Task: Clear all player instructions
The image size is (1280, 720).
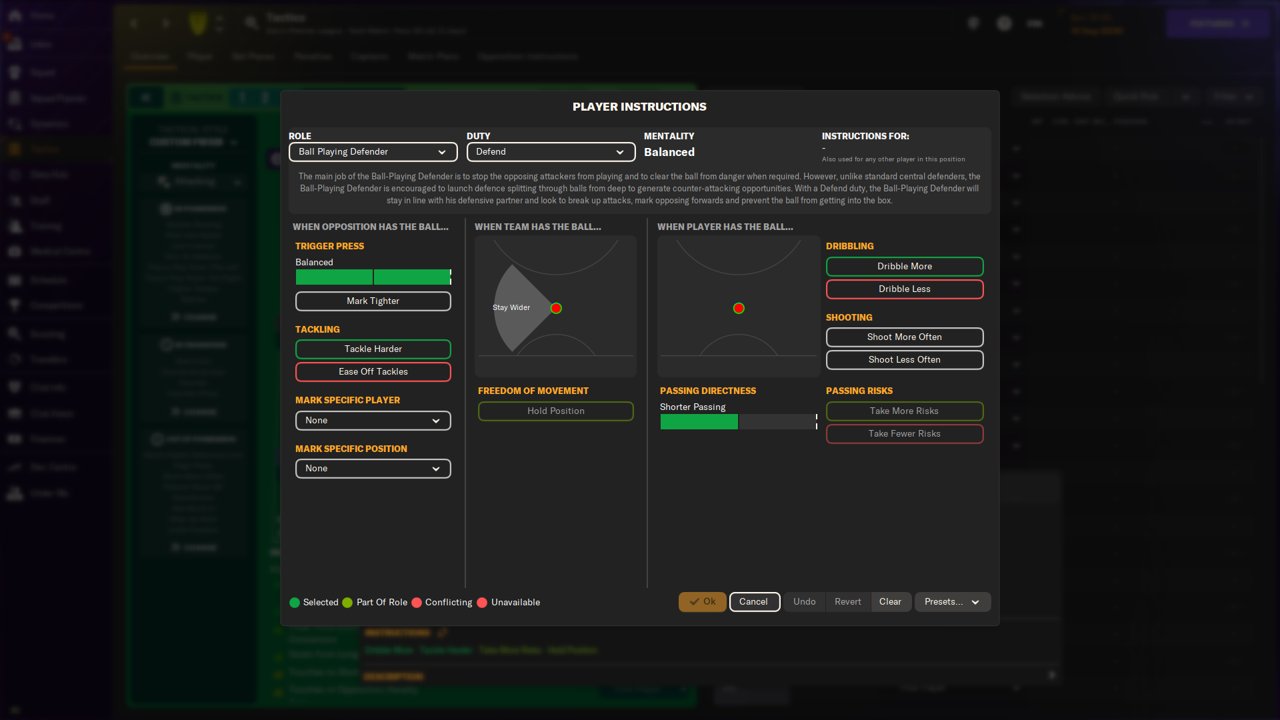Action: point(890,602)
